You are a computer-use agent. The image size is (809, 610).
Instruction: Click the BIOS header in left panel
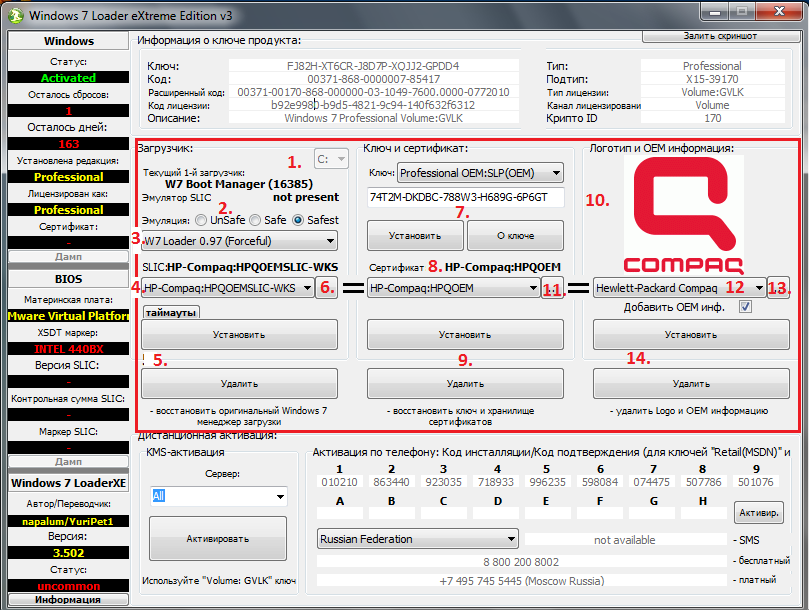(x=69, y=279)
